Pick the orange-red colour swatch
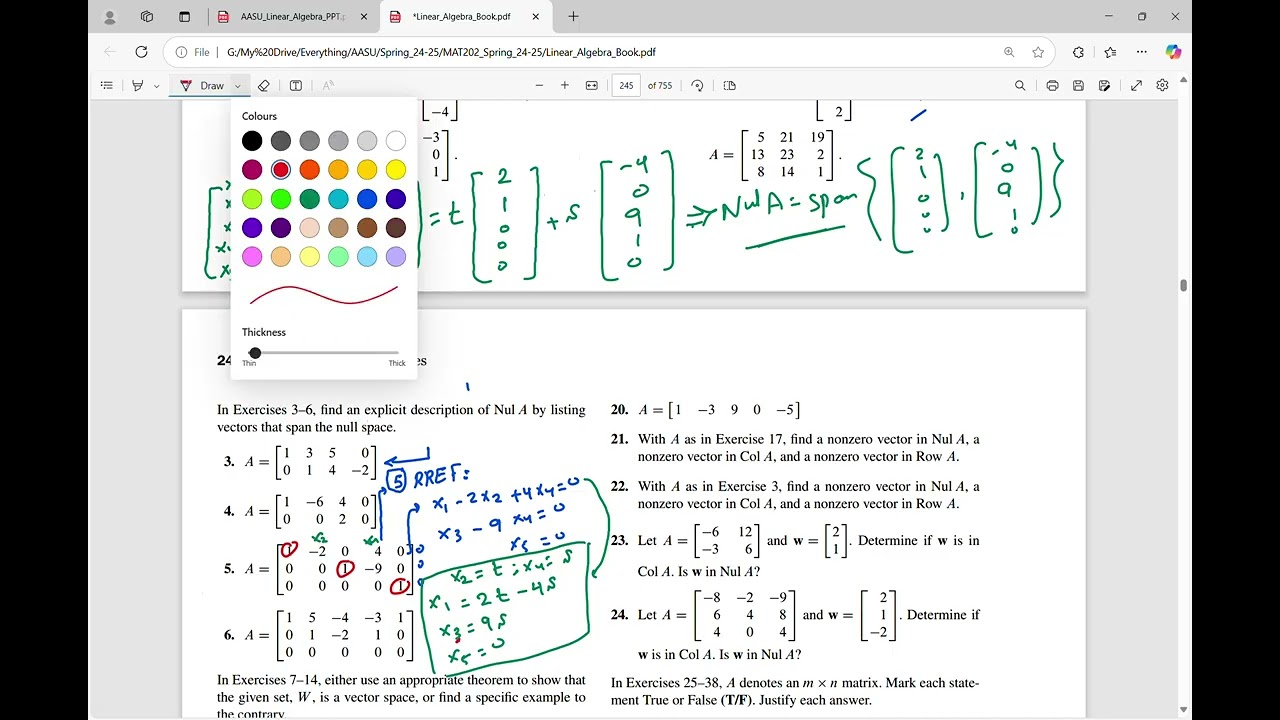 point(310,170)
